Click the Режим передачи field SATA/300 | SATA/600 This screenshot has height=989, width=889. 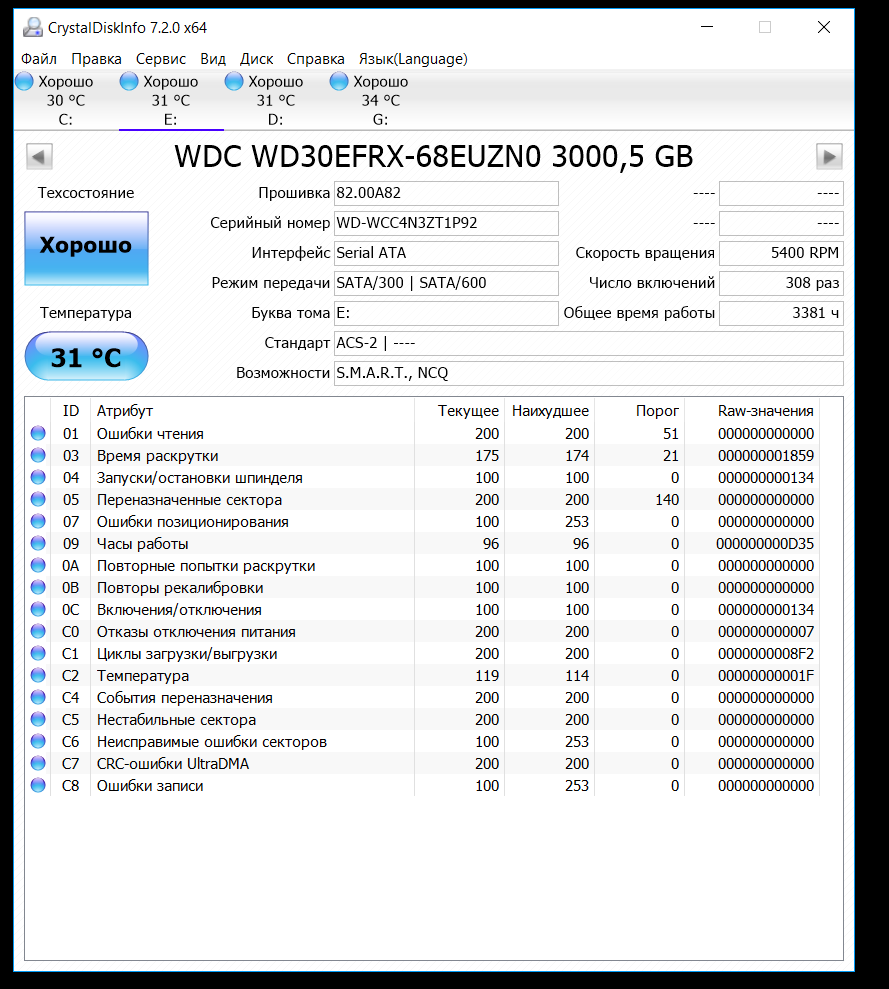pyautogui.click(x=446, y=283)
